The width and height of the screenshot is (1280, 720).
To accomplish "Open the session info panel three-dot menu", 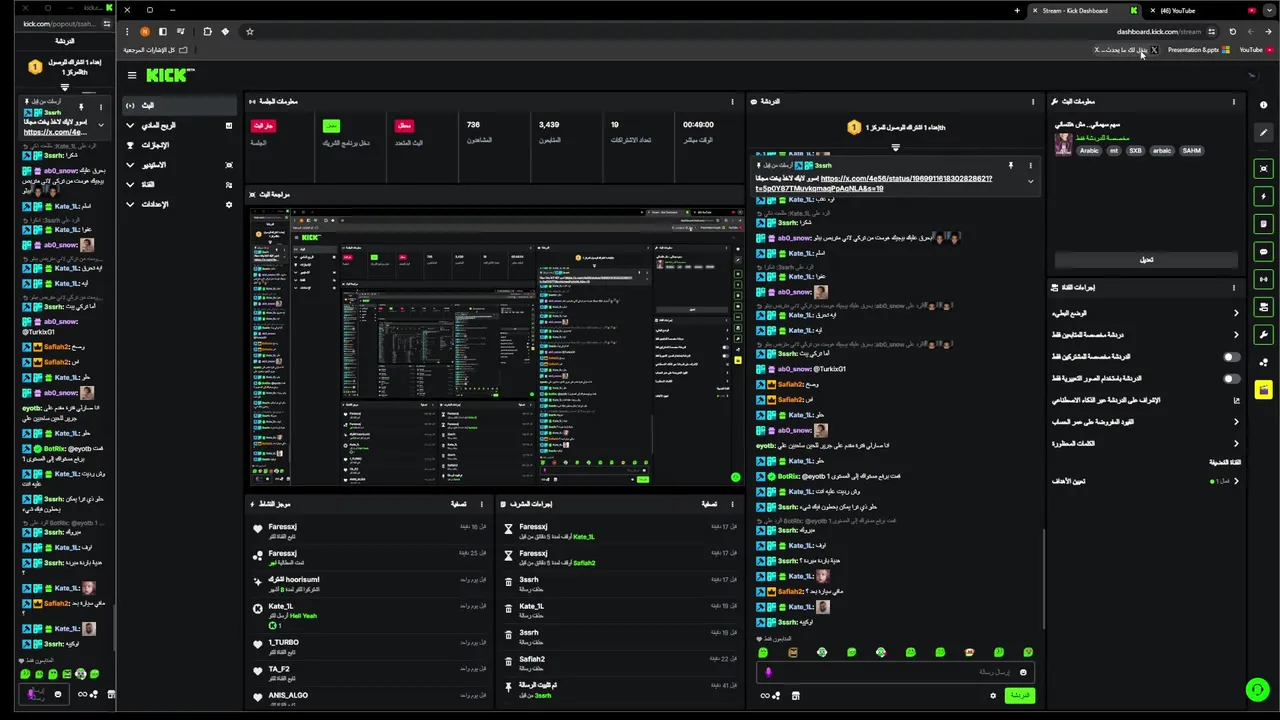I will click(733, 101).
